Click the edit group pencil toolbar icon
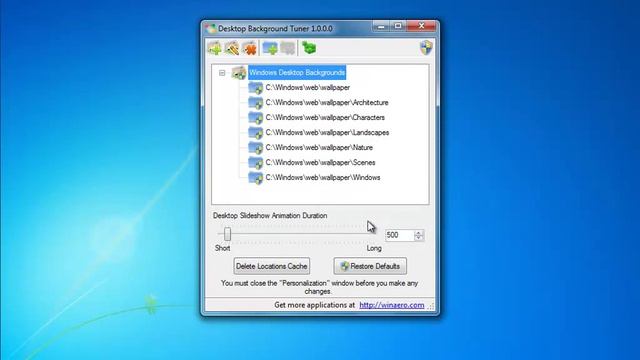 (232, 49)
